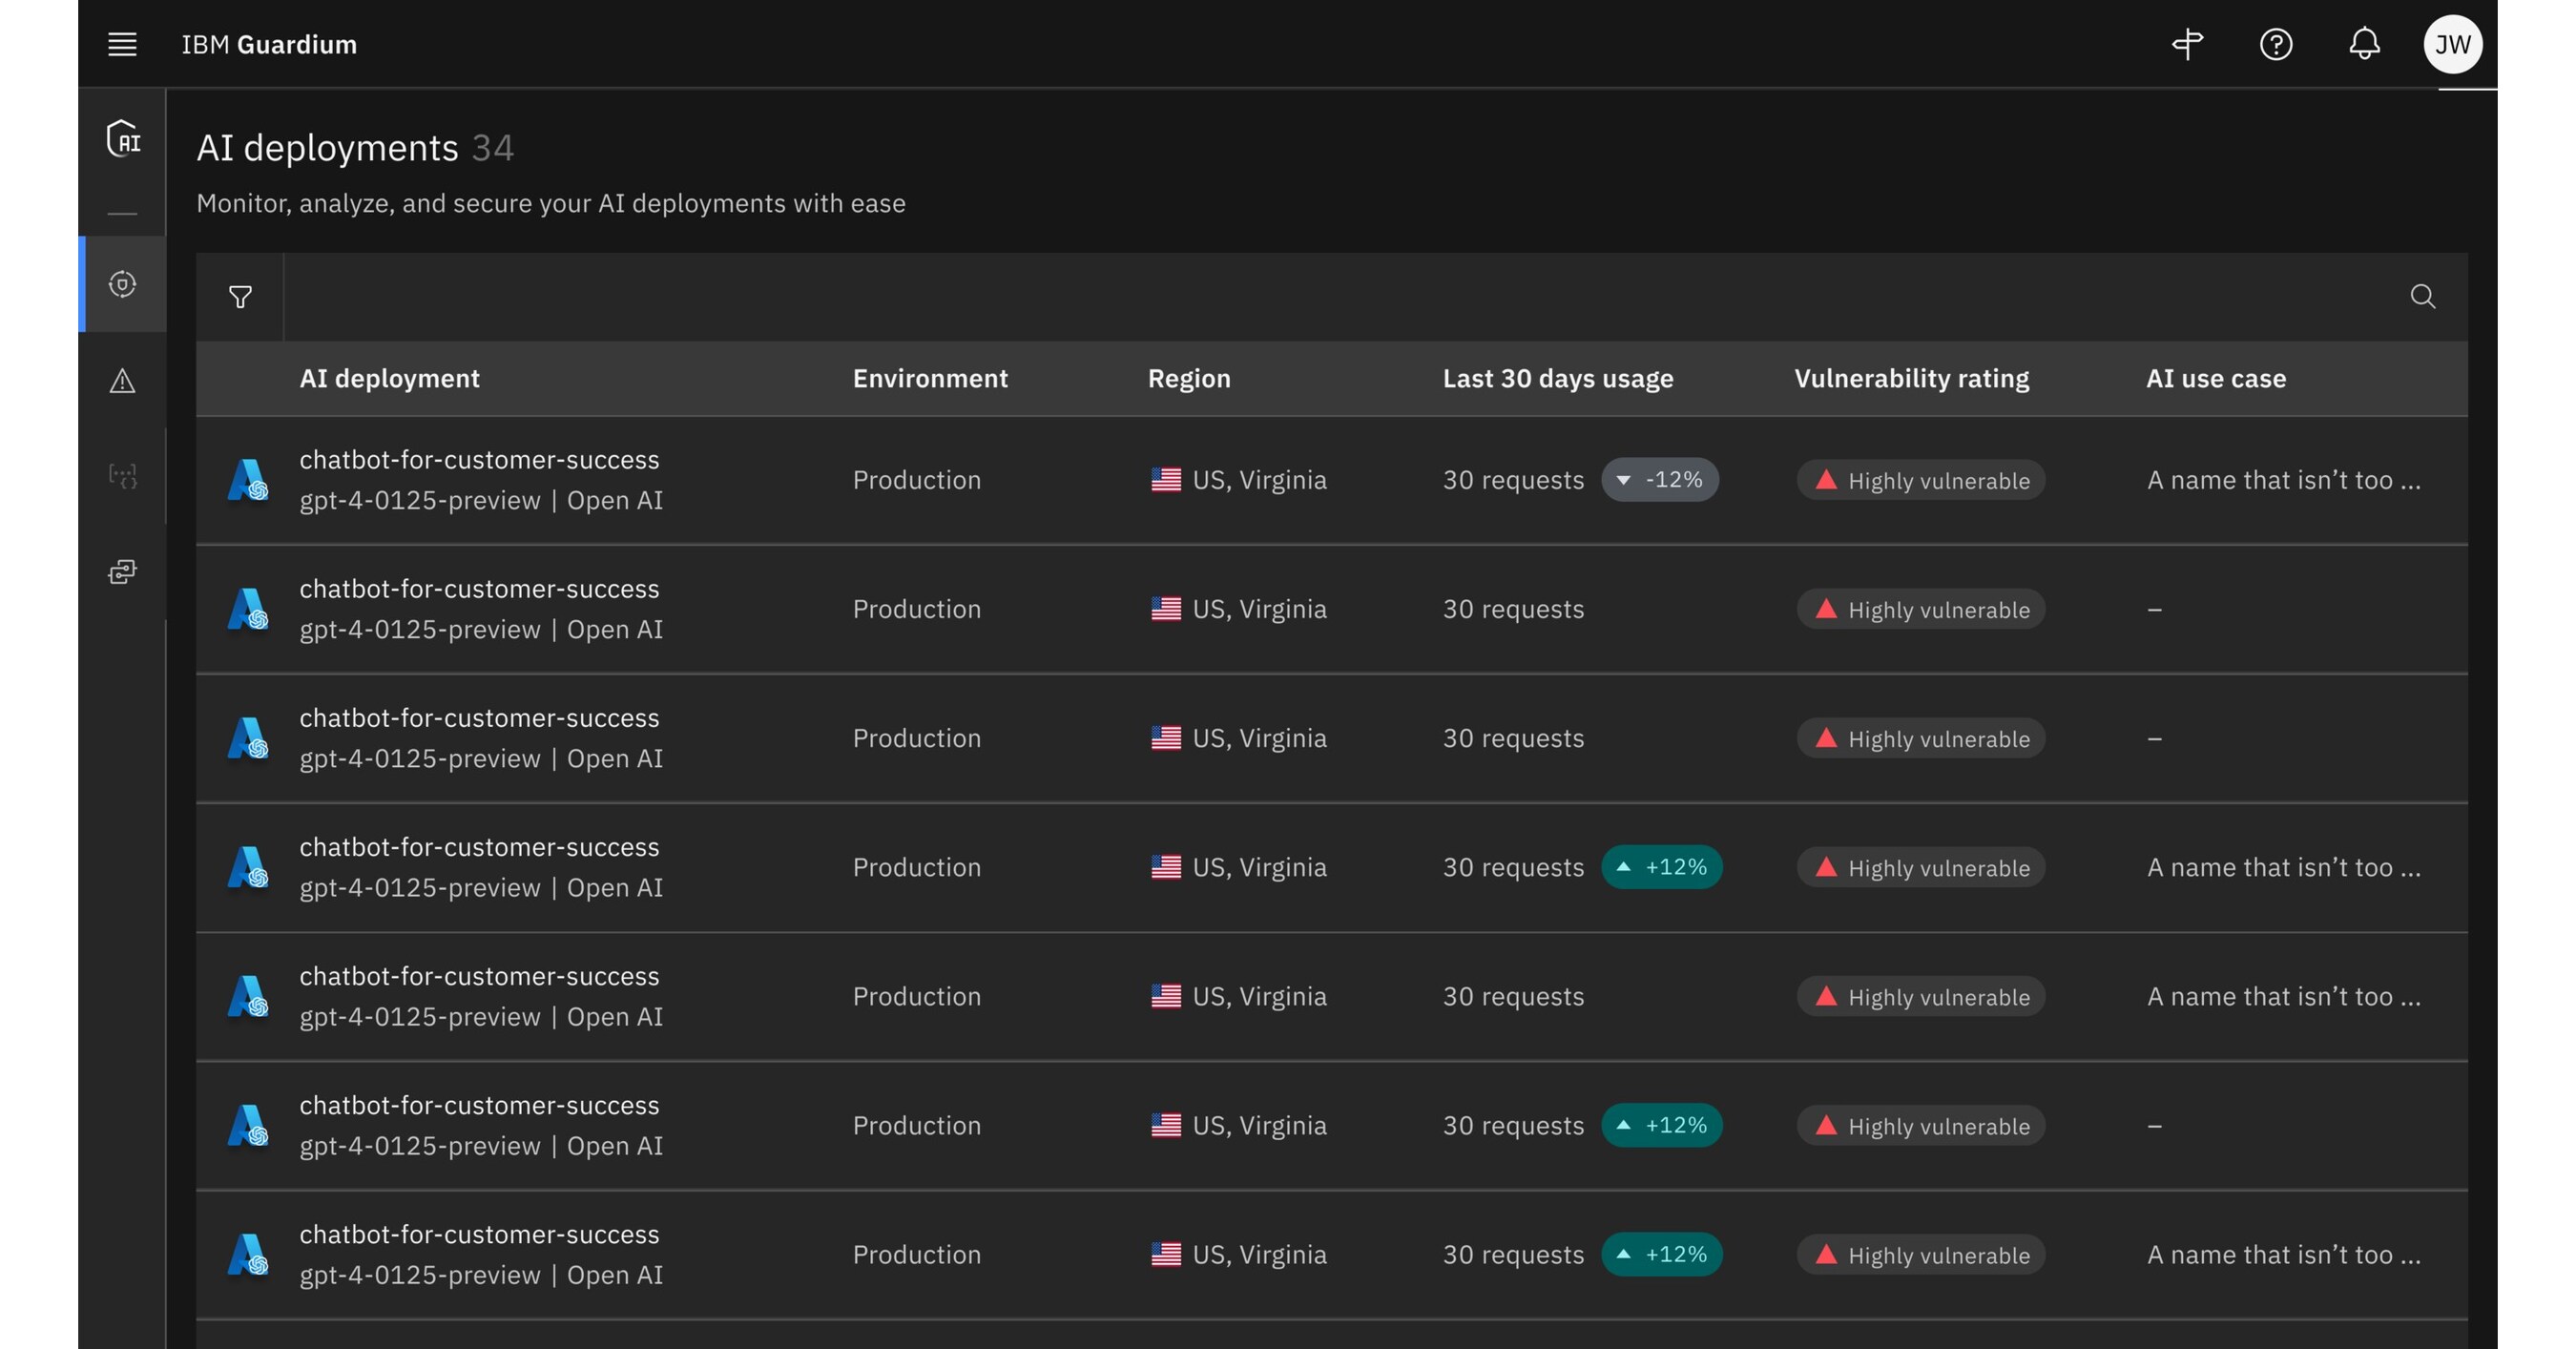The width and height of the screenshot is (2576, 1349).
Task: Click the Environment column header
Action: point(930,378)
